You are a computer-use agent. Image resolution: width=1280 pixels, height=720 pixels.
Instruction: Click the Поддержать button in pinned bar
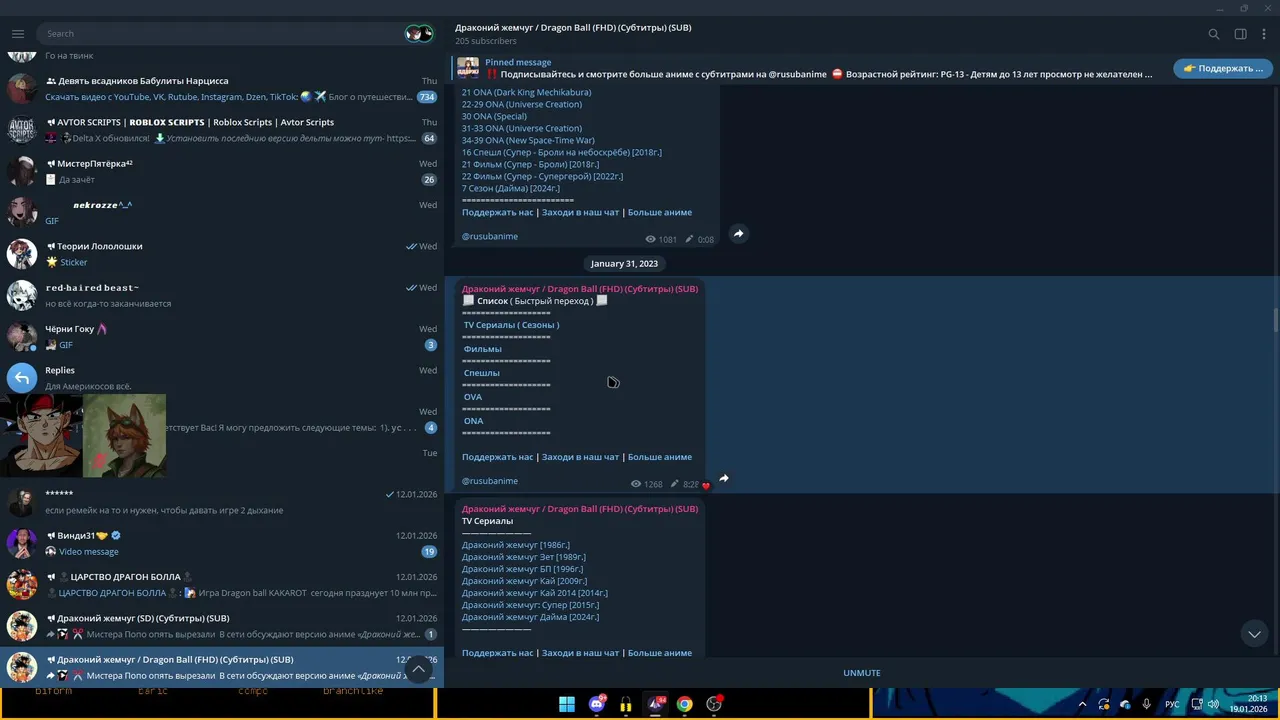(1223, 69)
